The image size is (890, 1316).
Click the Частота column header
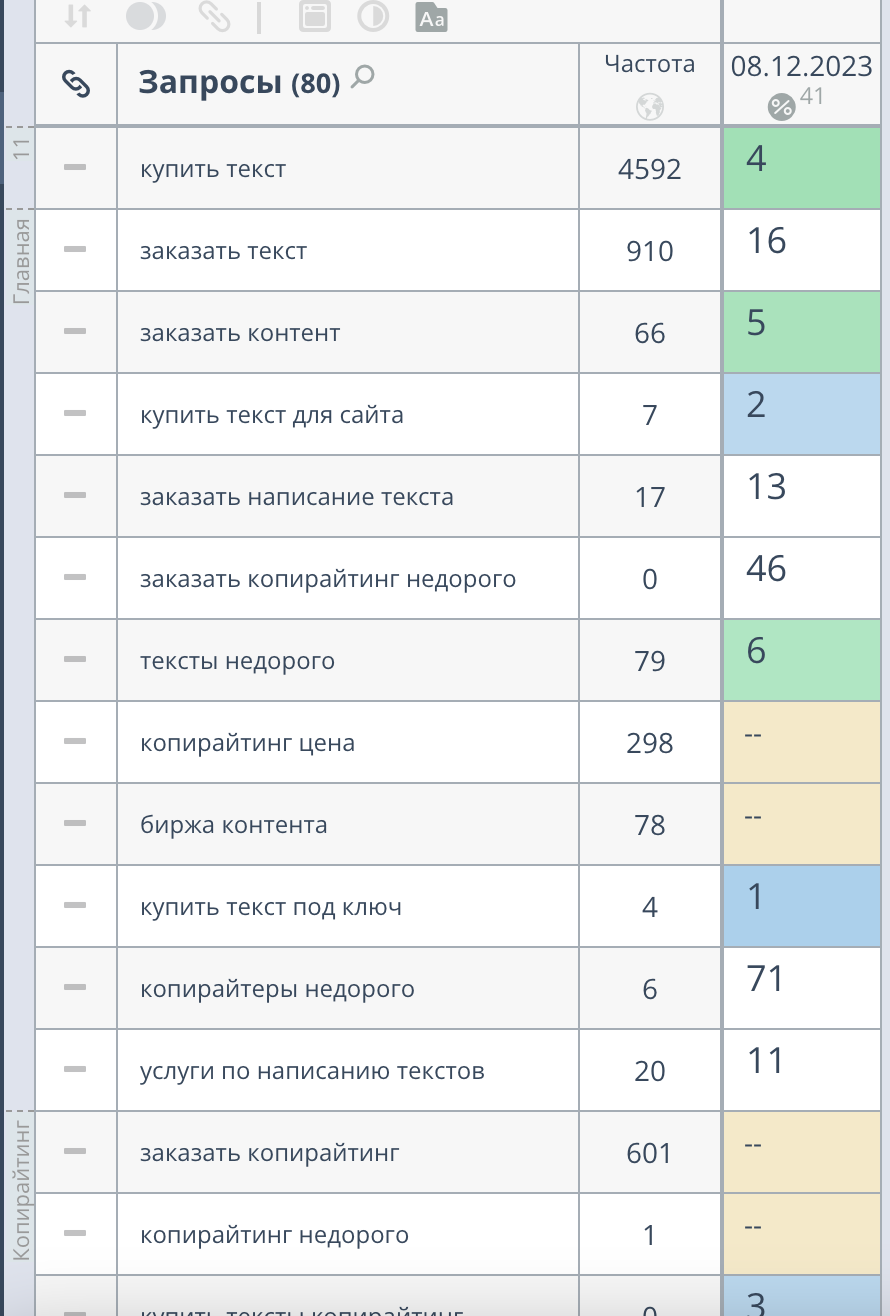[650, 65]
